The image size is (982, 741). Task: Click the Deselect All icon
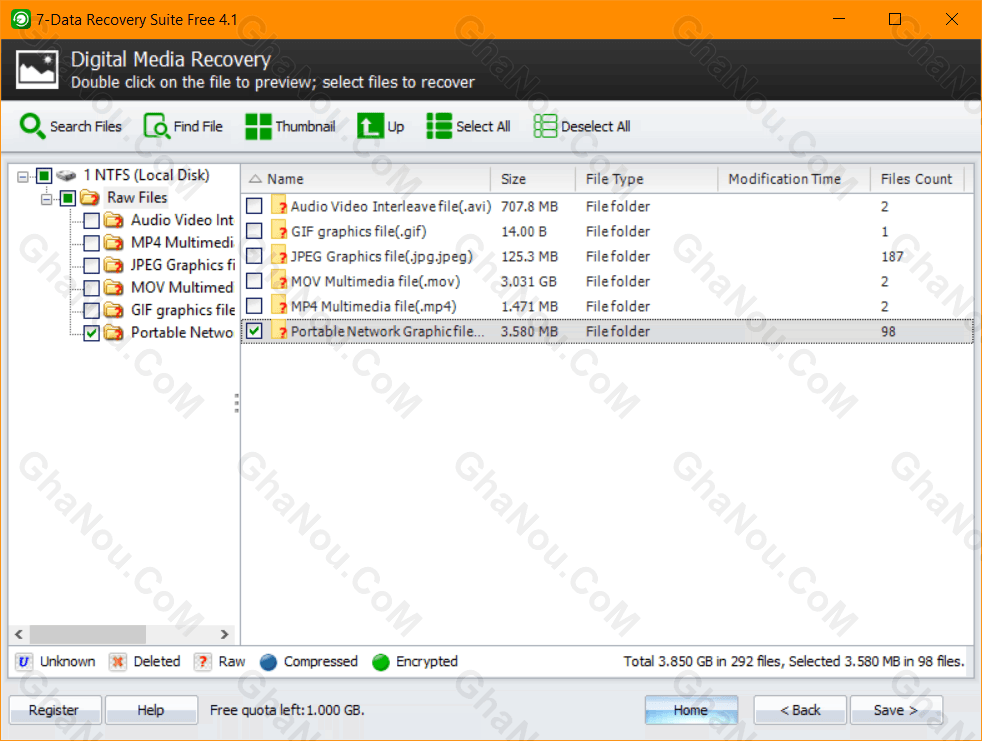click(545, 126)
